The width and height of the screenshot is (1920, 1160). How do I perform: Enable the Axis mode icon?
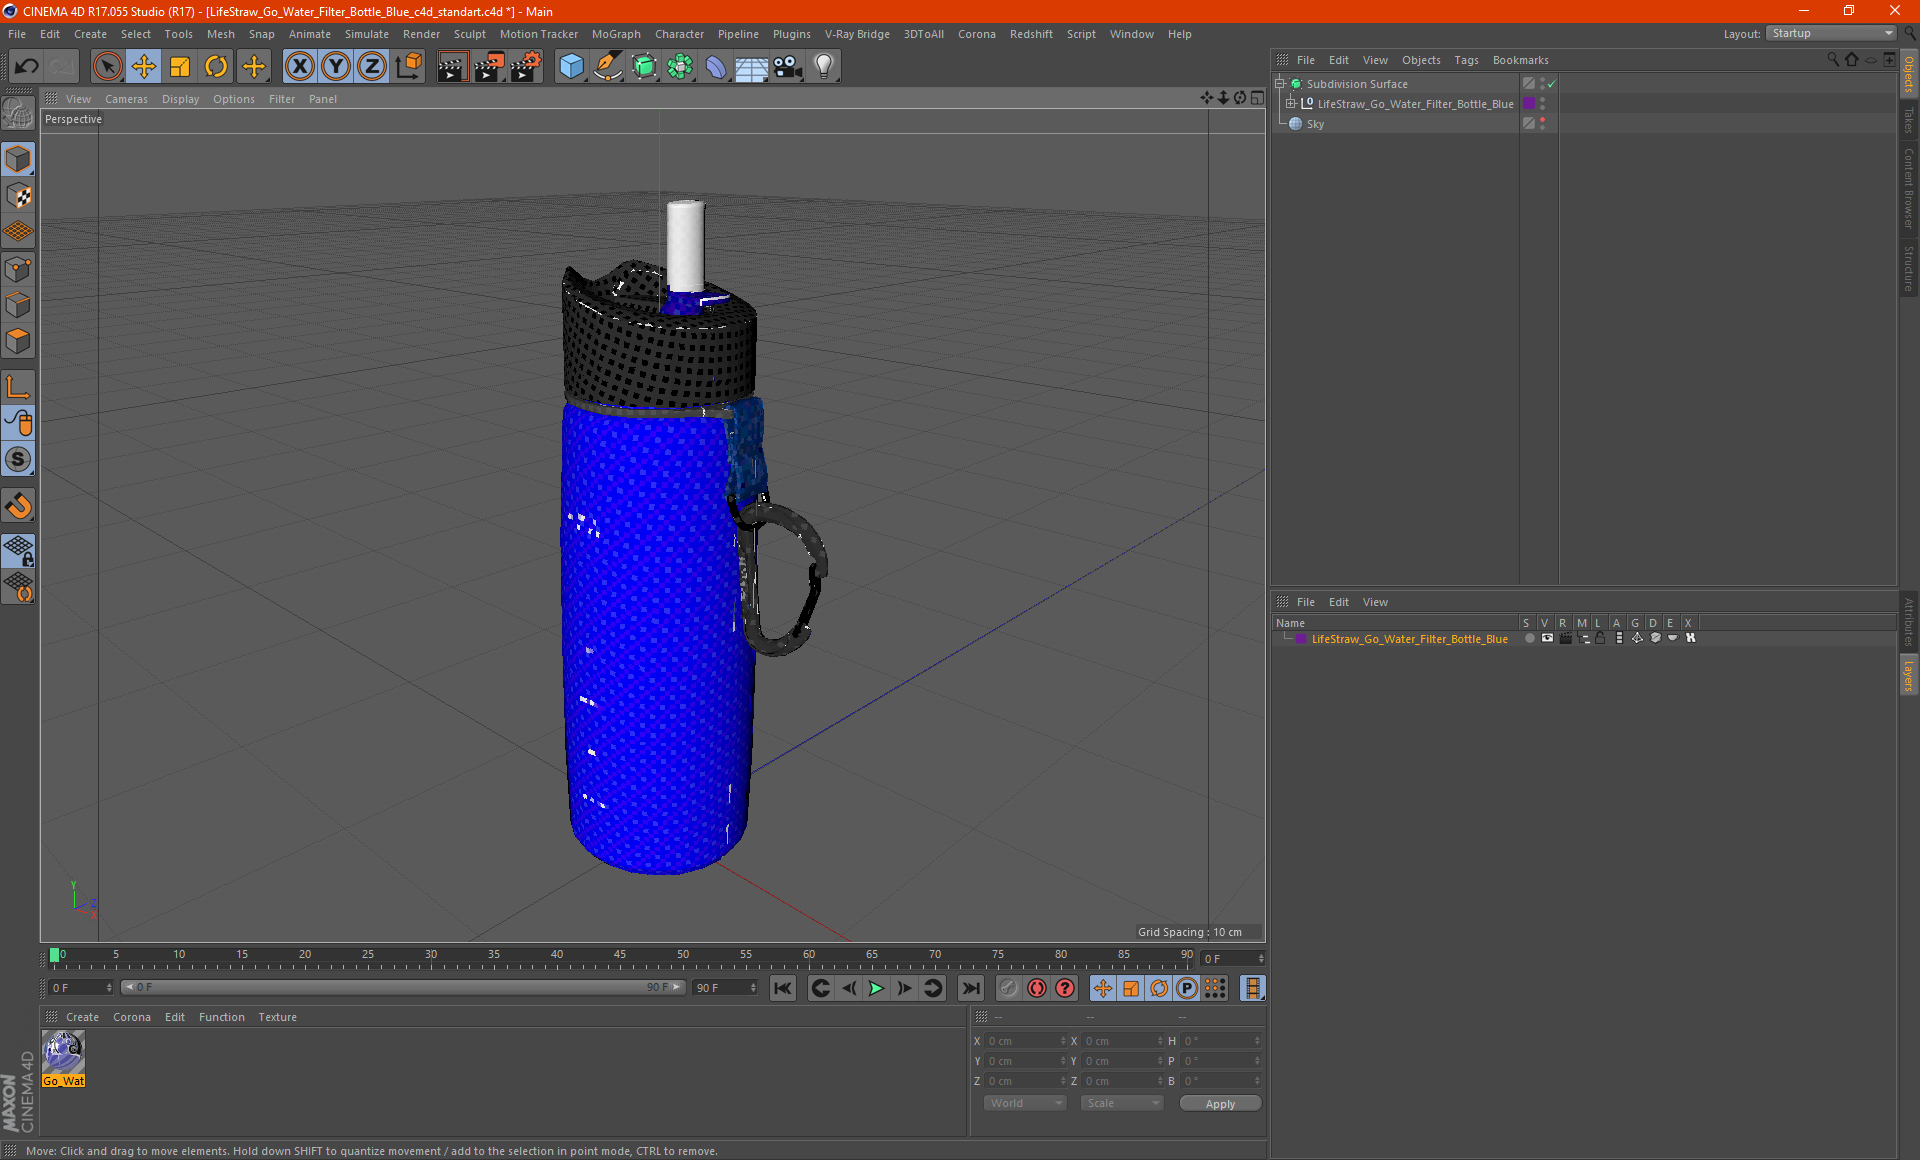[x=18, y=387]
